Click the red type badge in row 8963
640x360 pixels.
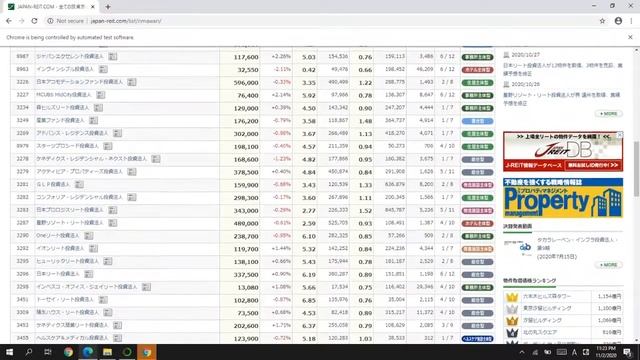pos(477,70)
